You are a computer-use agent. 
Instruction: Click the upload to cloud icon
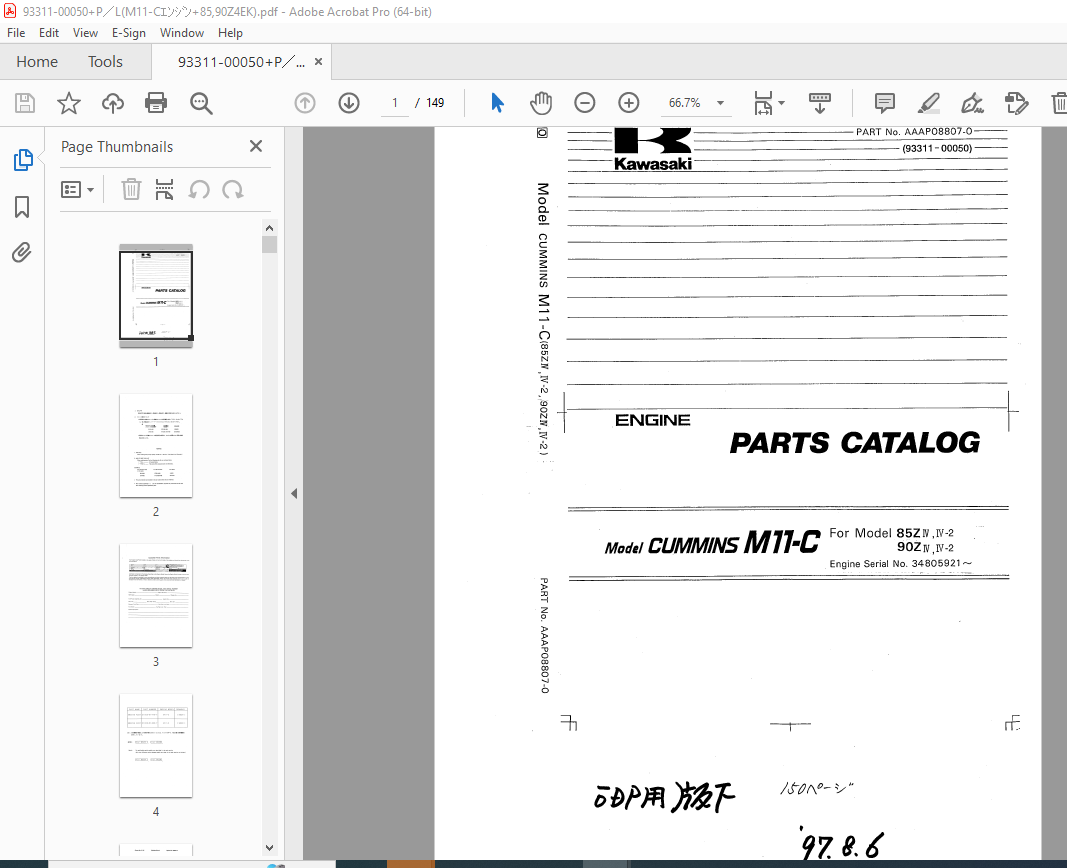113,103
